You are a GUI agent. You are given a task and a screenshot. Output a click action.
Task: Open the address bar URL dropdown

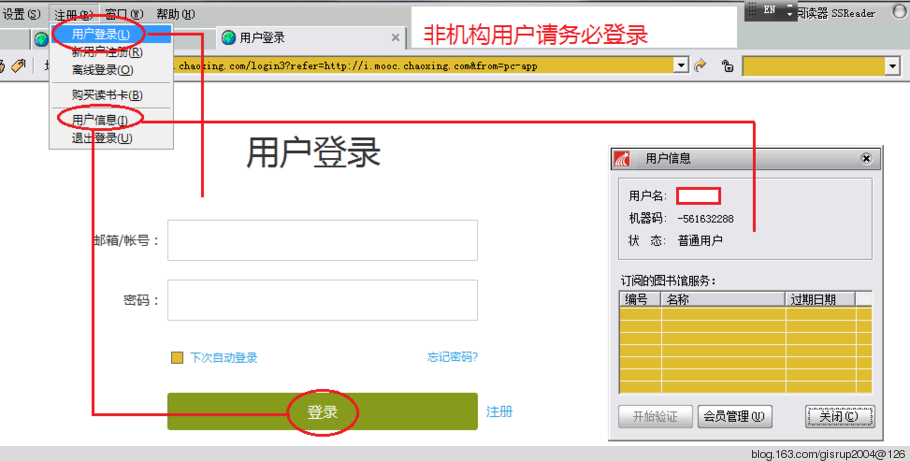click(x=681, y=66)
